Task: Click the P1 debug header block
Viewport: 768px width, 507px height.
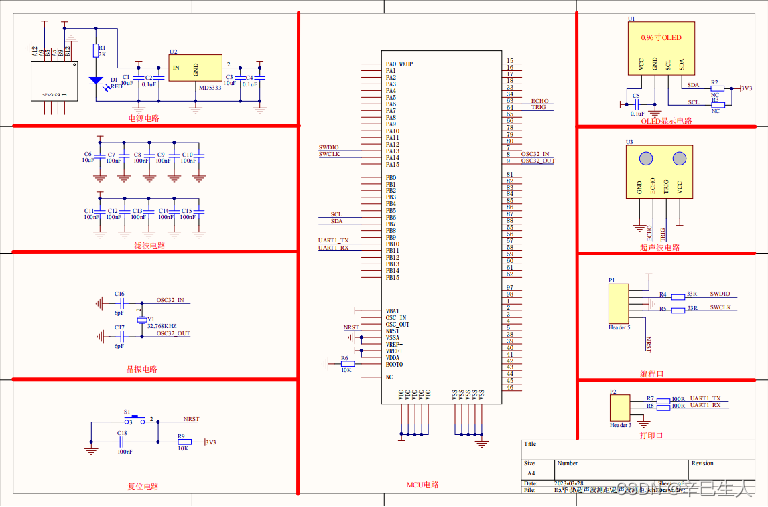Action: [619, 303]
